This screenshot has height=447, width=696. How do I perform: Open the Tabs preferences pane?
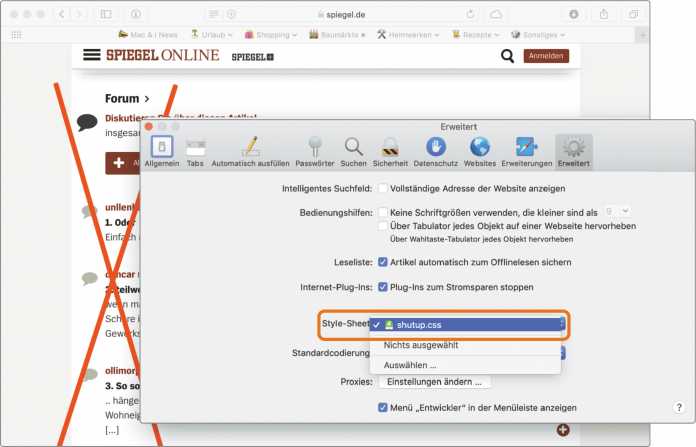[x=195, y=152]
